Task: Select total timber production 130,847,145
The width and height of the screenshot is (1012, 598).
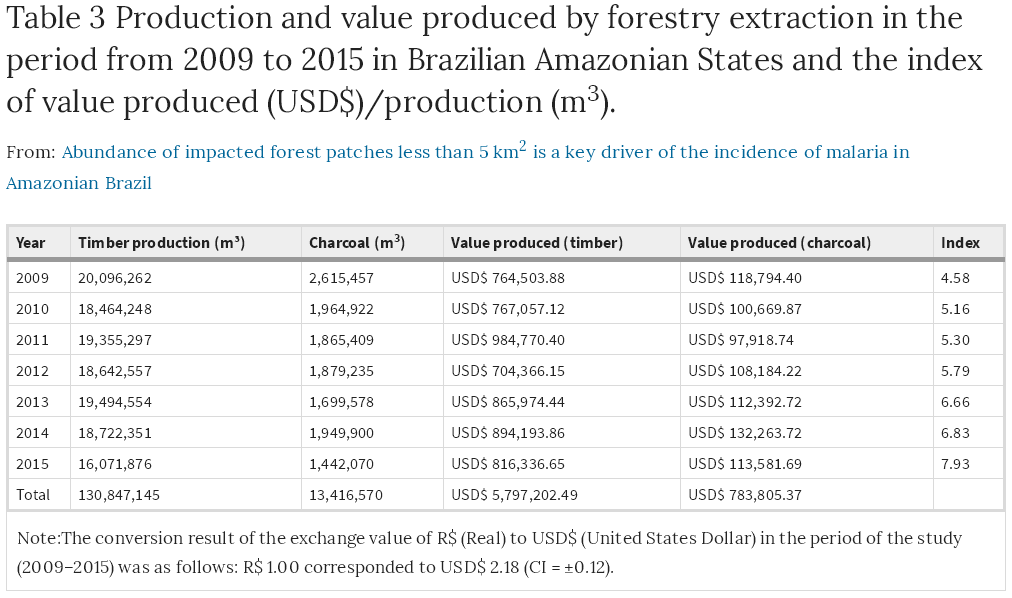Action: pos(119,494)
